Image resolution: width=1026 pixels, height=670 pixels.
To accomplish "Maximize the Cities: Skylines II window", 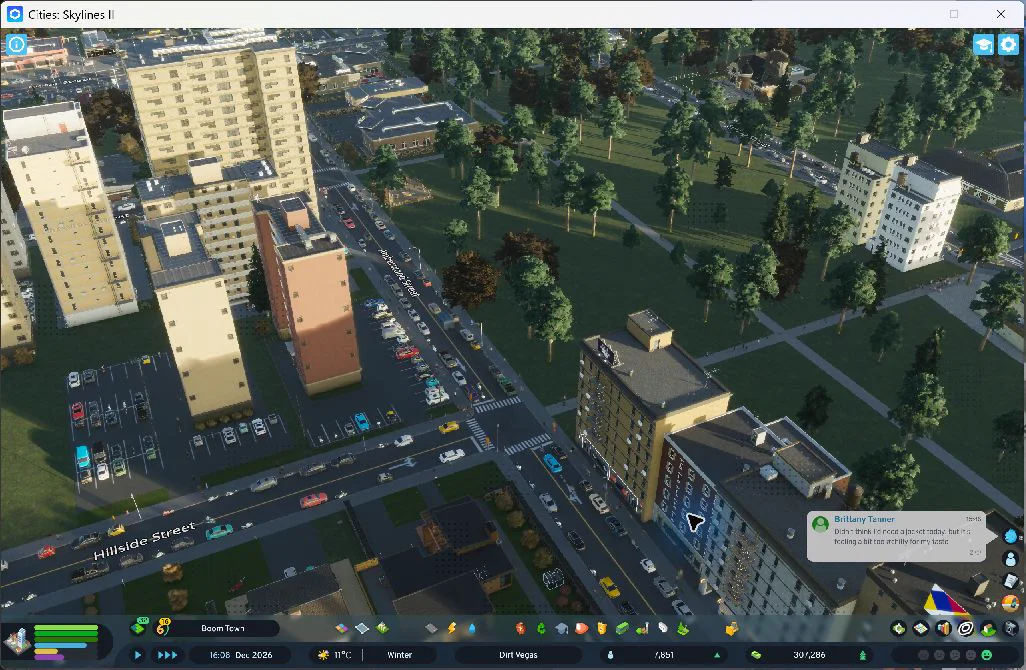I will (x=954, y=14).
